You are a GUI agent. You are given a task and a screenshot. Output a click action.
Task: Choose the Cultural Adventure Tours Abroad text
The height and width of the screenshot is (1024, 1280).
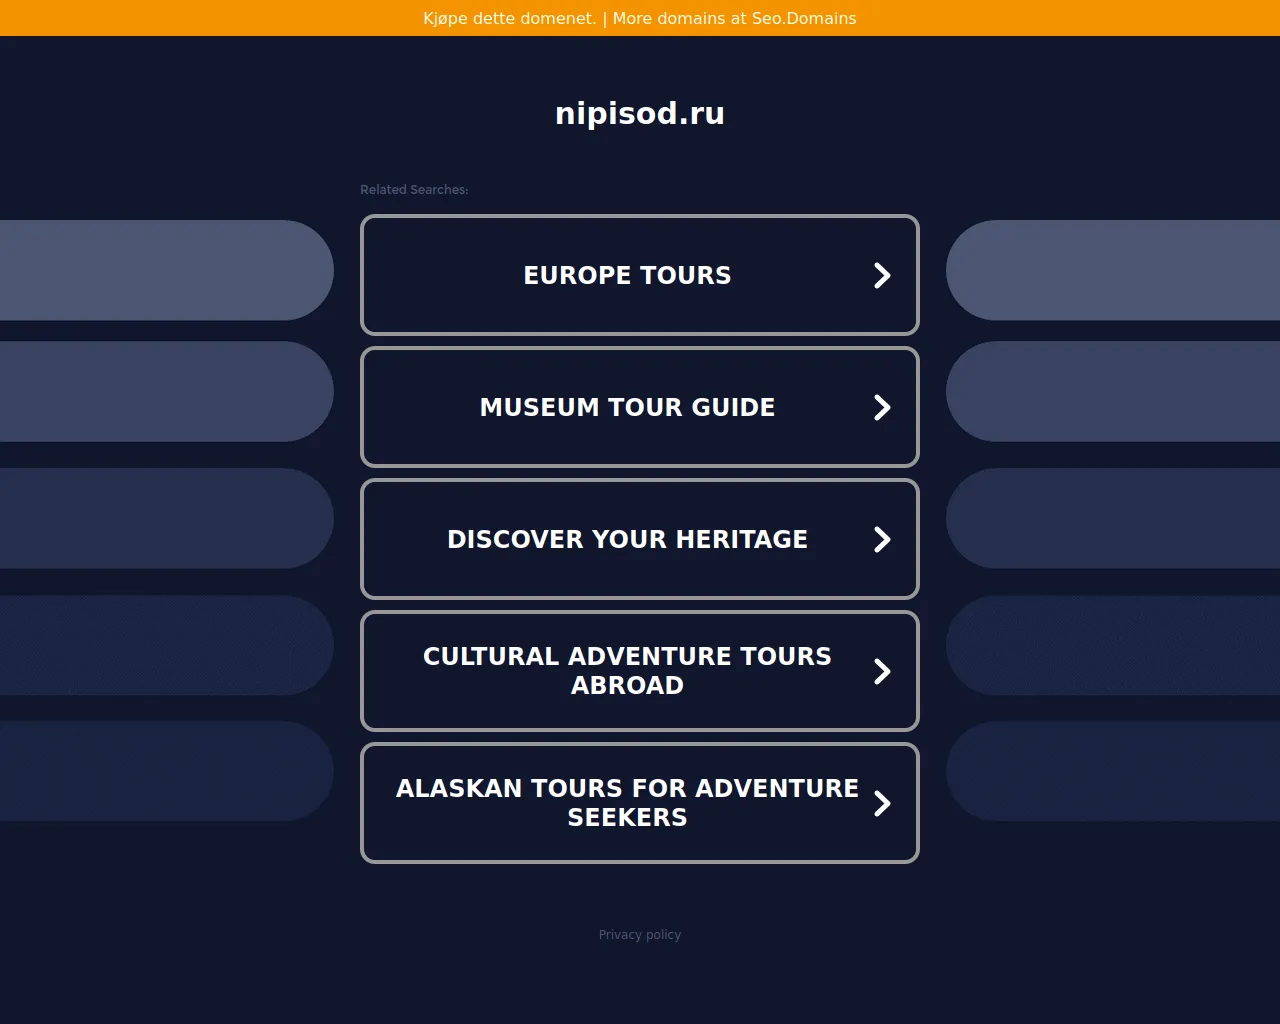tap(627, 670)
